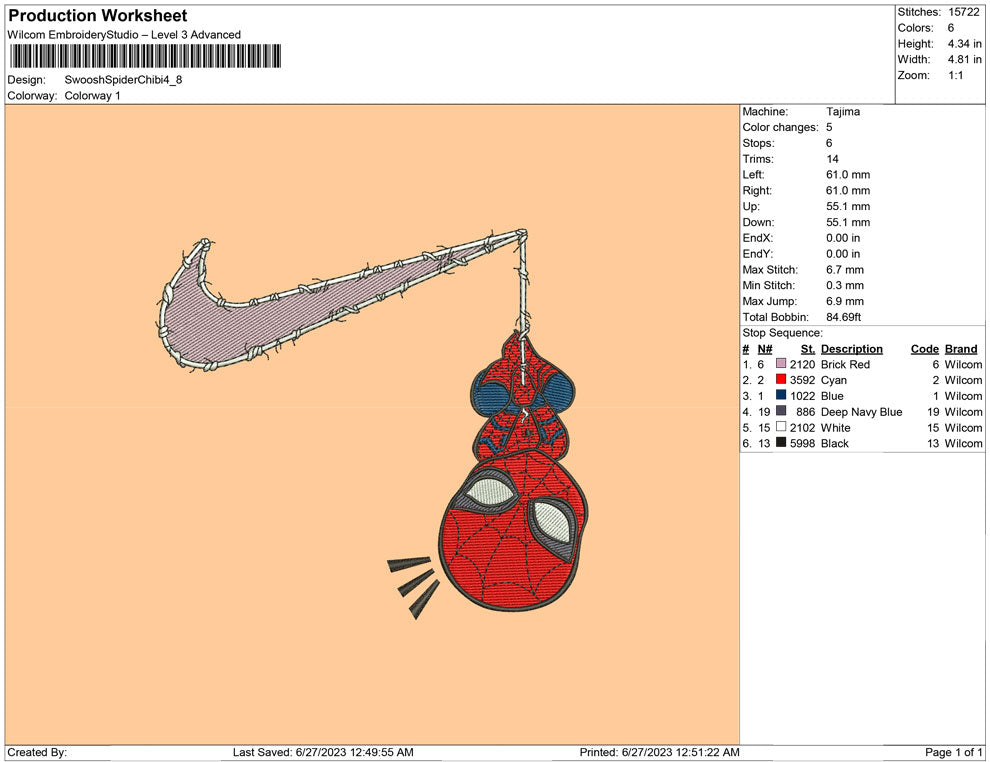Pick the Blue thread color swatch
This screenshot has height=762, width=990.
tap(781, 396)
